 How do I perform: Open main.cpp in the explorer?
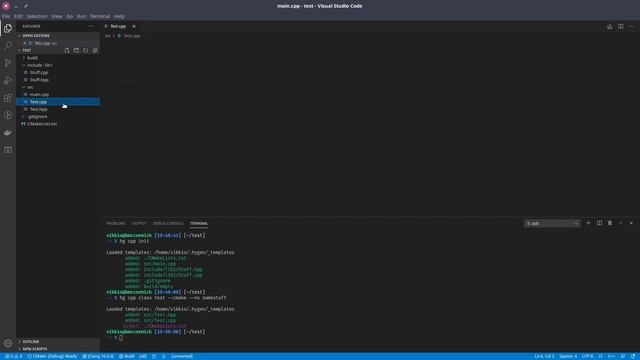58,94
